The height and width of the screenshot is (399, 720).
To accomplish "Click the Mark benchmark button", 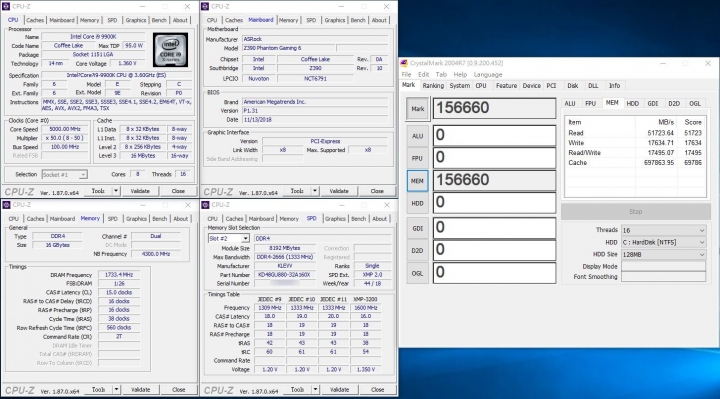I will tap(417, 109).
